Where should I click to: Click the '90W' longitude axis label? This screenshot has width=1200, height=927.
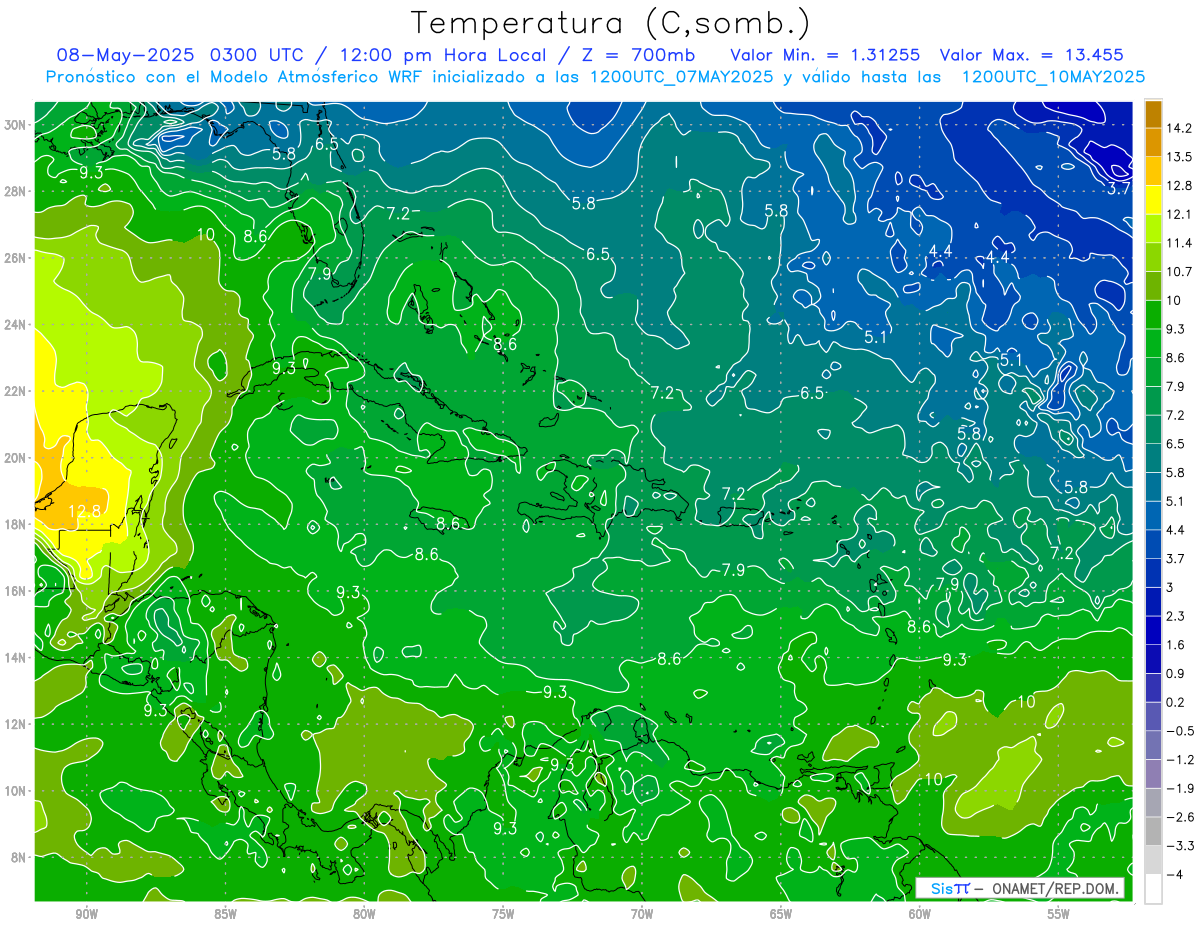coord(86,914)
